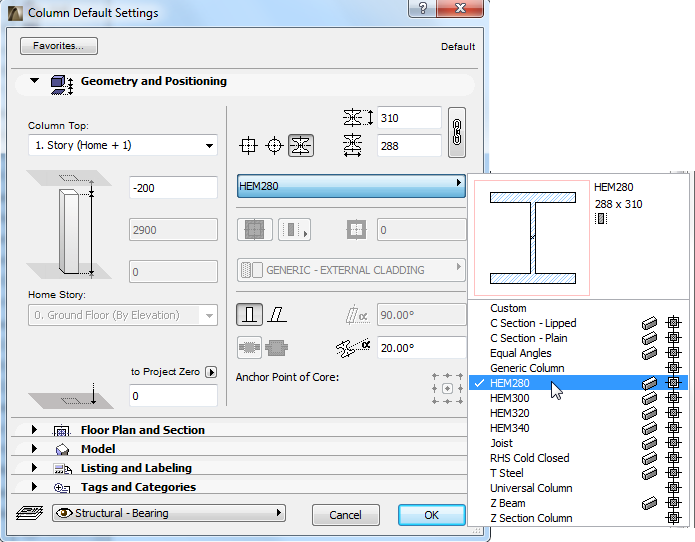Image resolution: width=695 pixels, height=542 pixels.
Task: Click the profile width dimension icon
Action: coord(353,145)
